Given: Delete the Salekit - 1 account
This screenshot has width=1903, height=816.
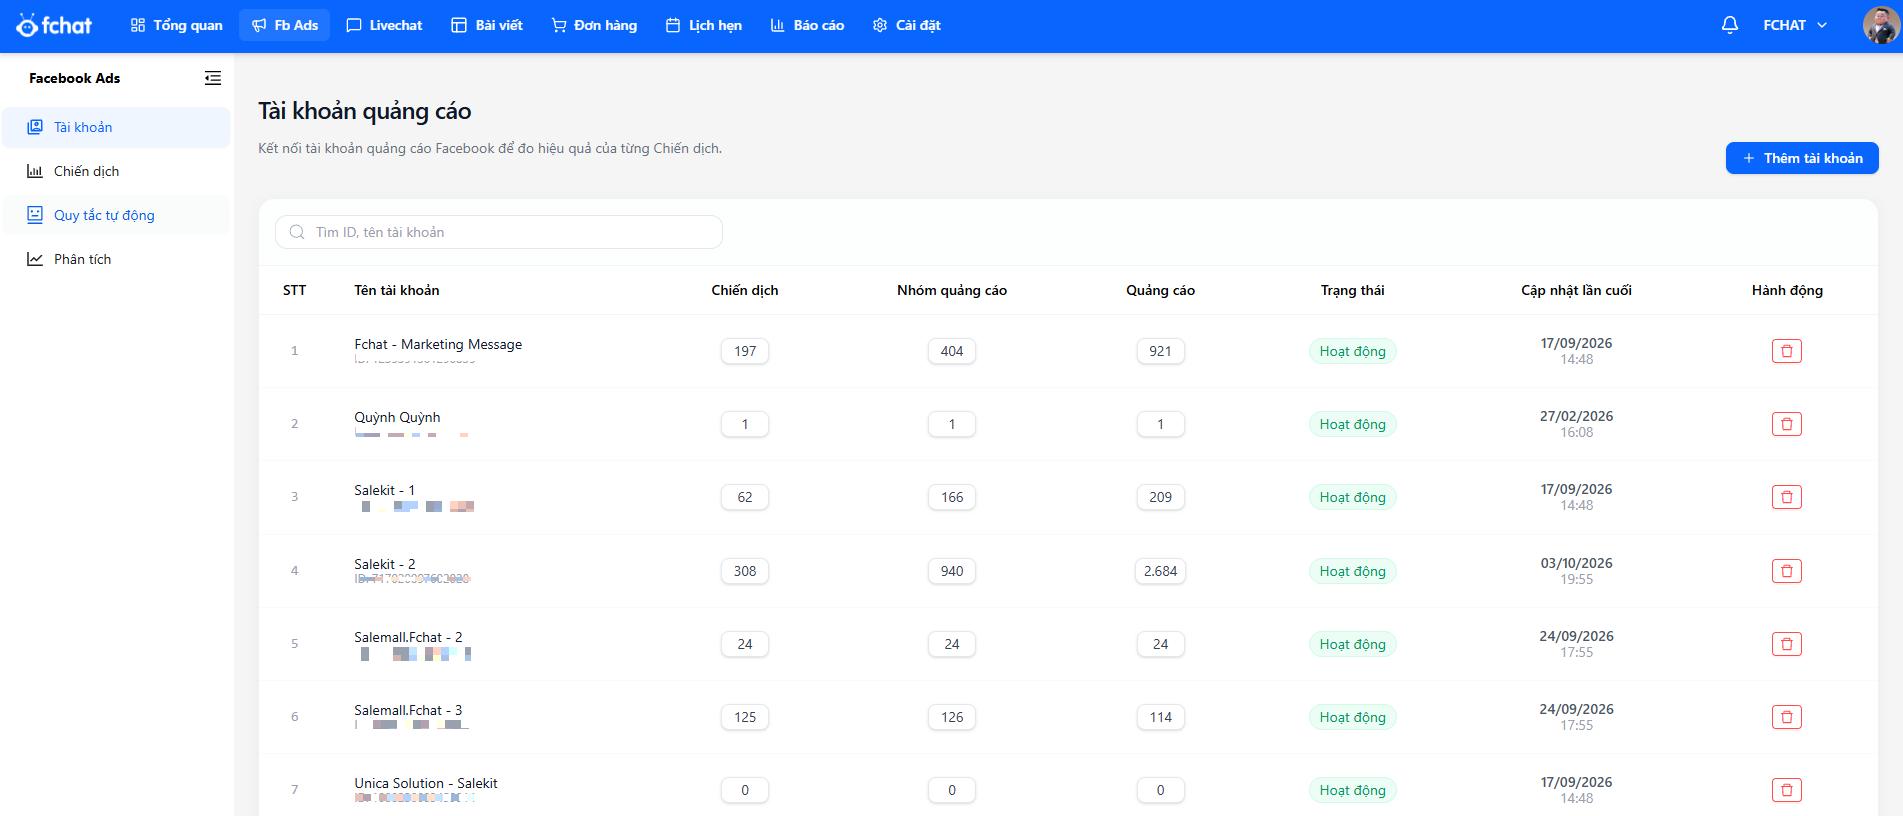Looking at the screenshot, I should pyautogui.click(x=1786, y=497).
